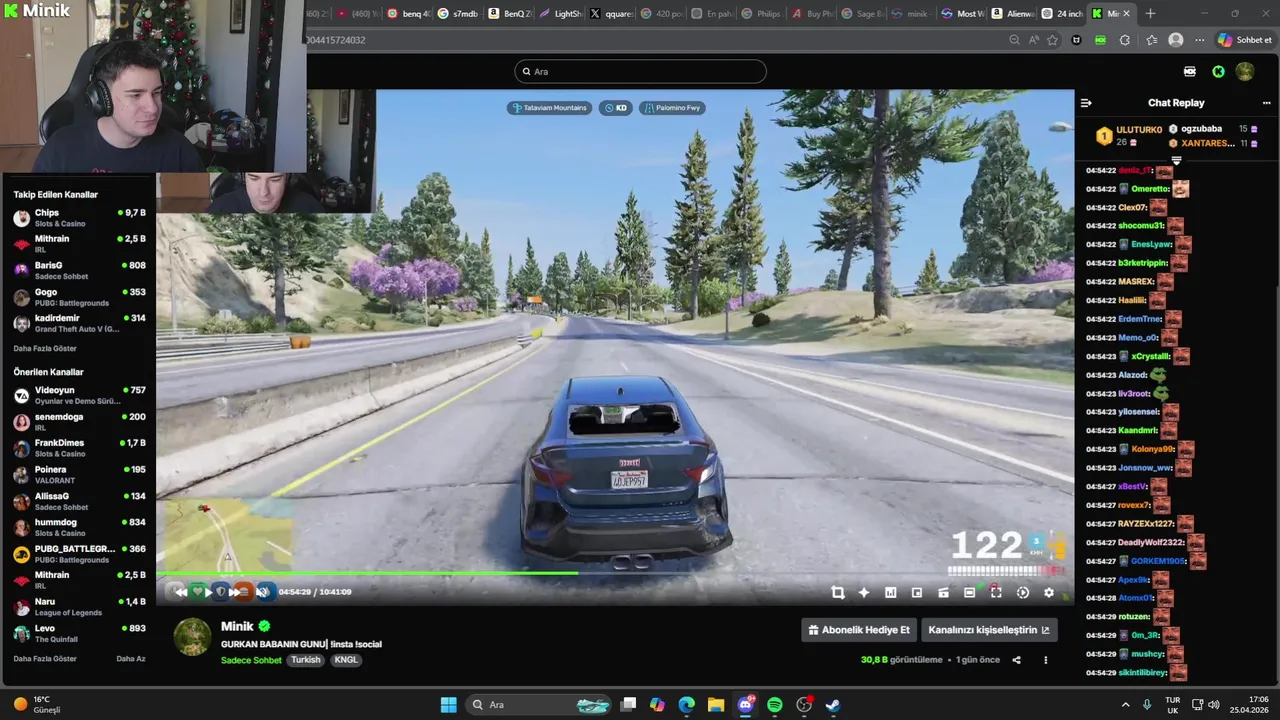Rewind the video with the back control
The height and width of the screenshot is (720, 1280).
181,592
